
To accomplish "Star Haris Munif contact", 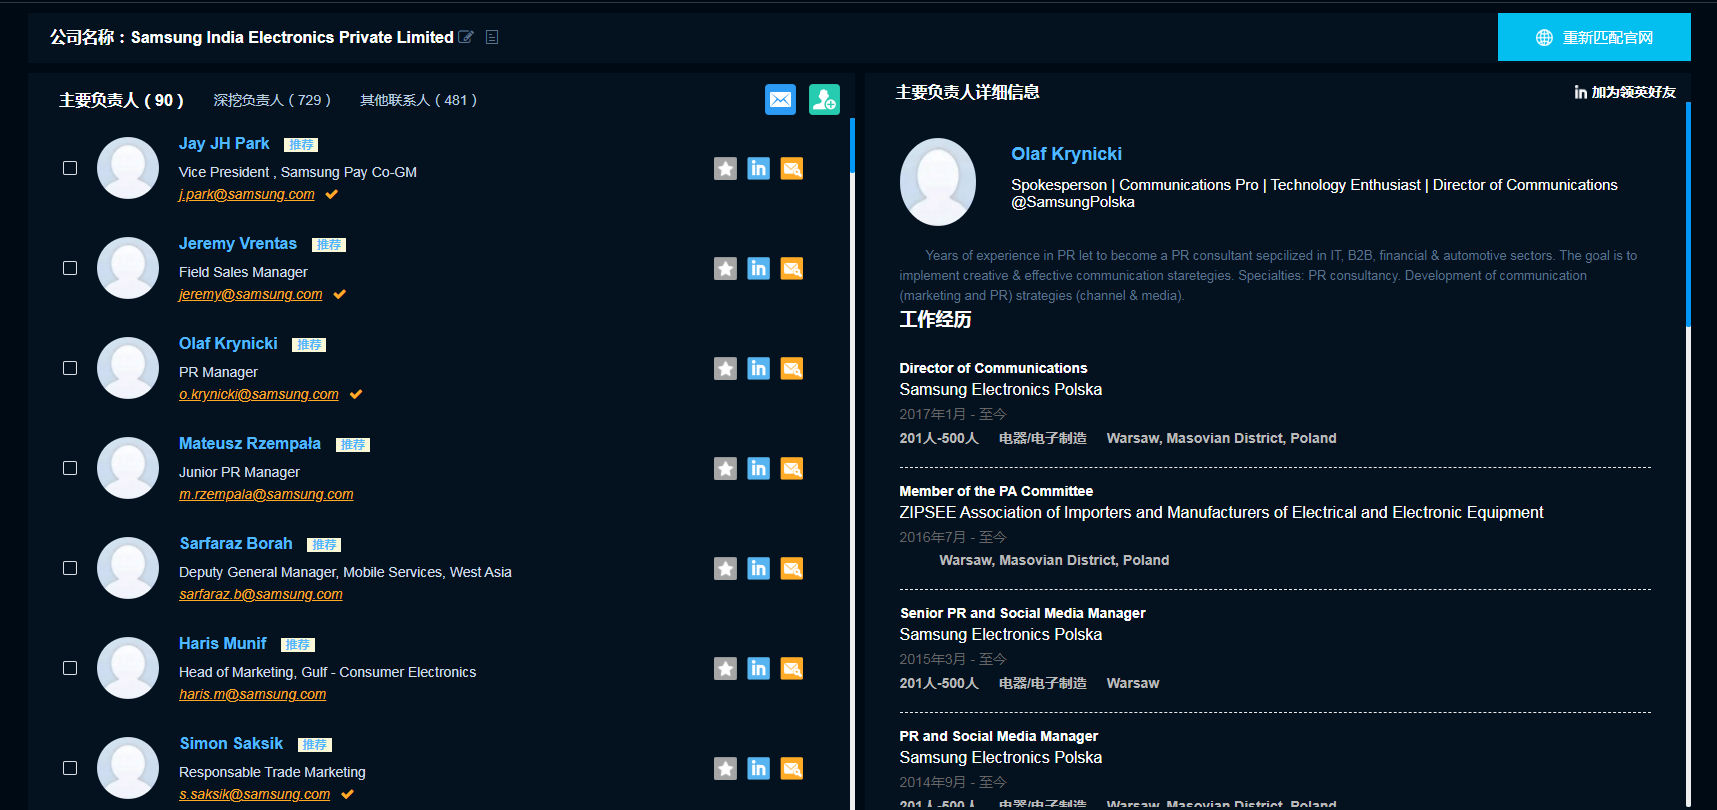I will point(726,669).
